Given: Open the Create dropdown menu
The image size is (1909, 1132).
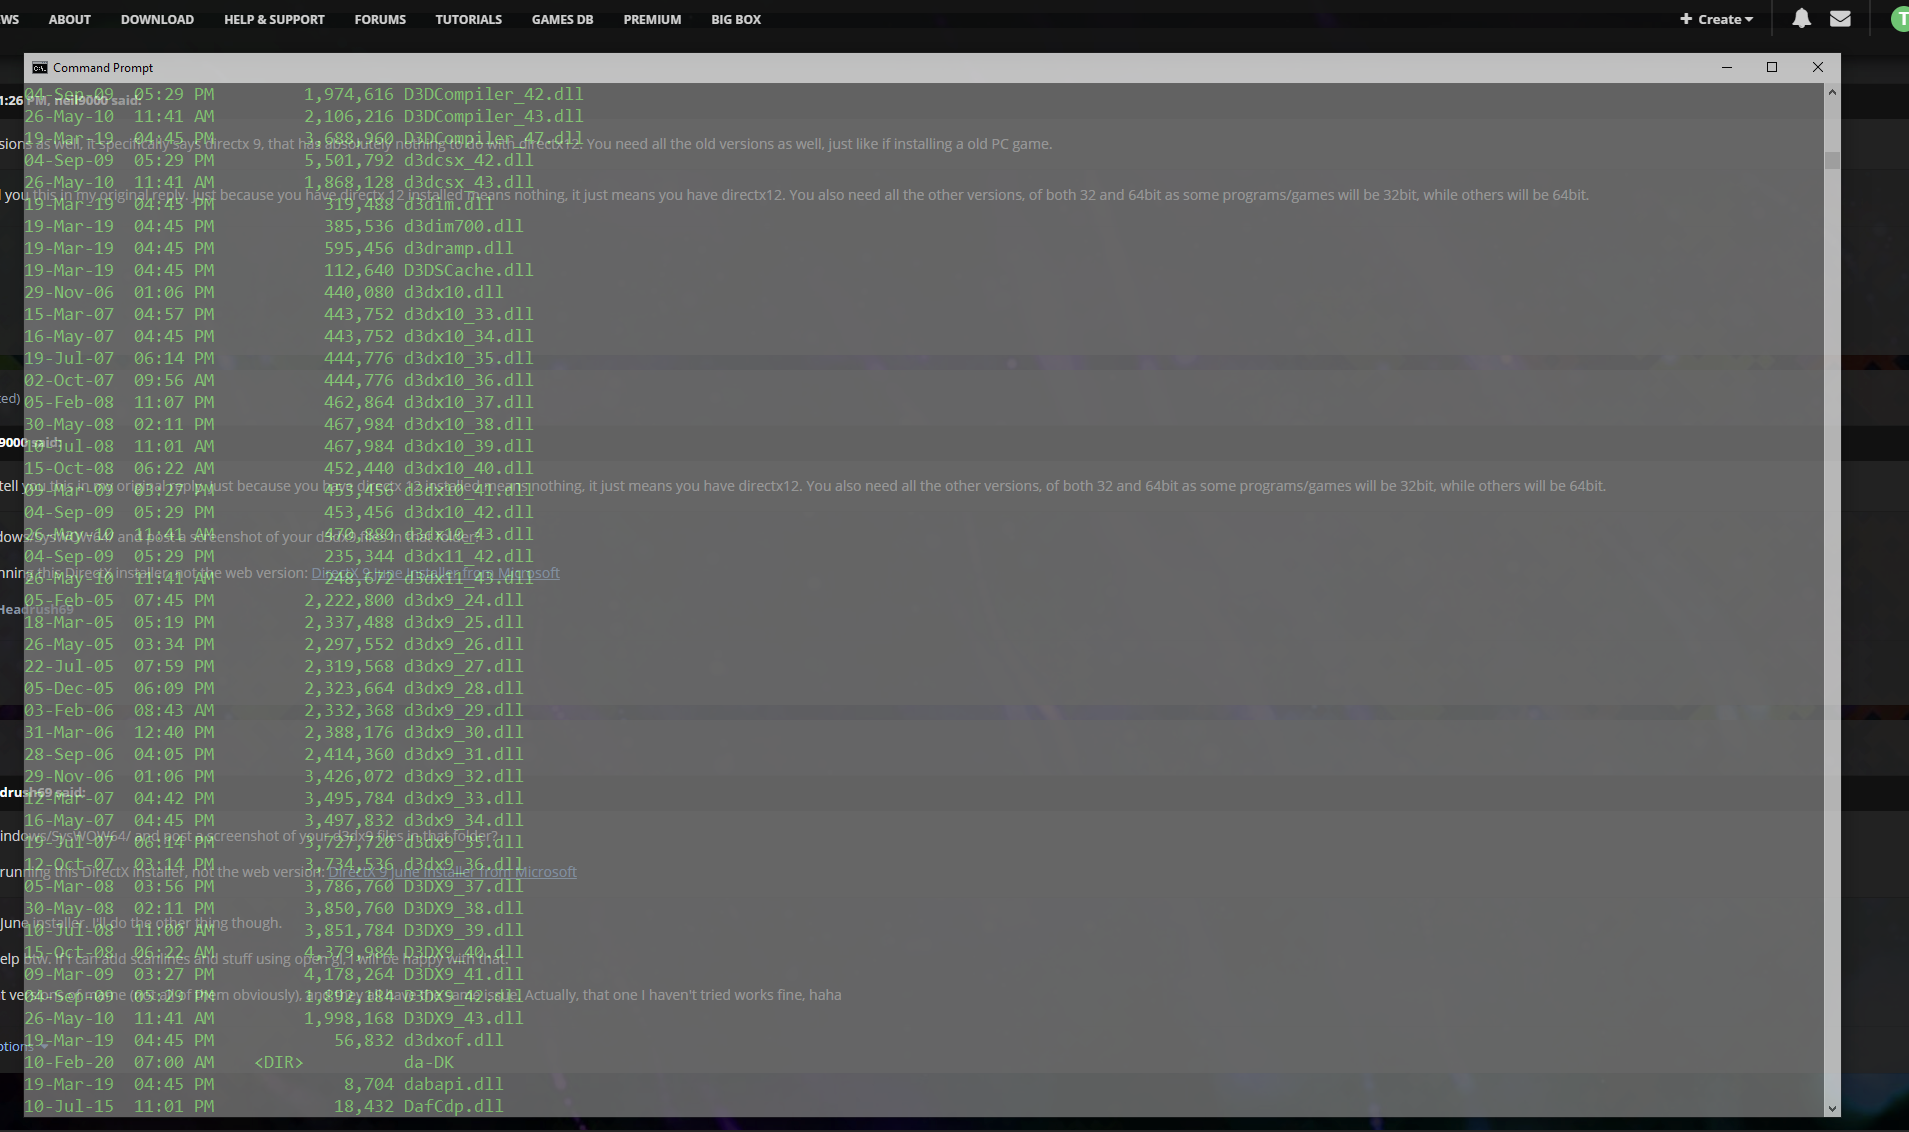Looking at the screenshot, I should [x=1716, y=19].
